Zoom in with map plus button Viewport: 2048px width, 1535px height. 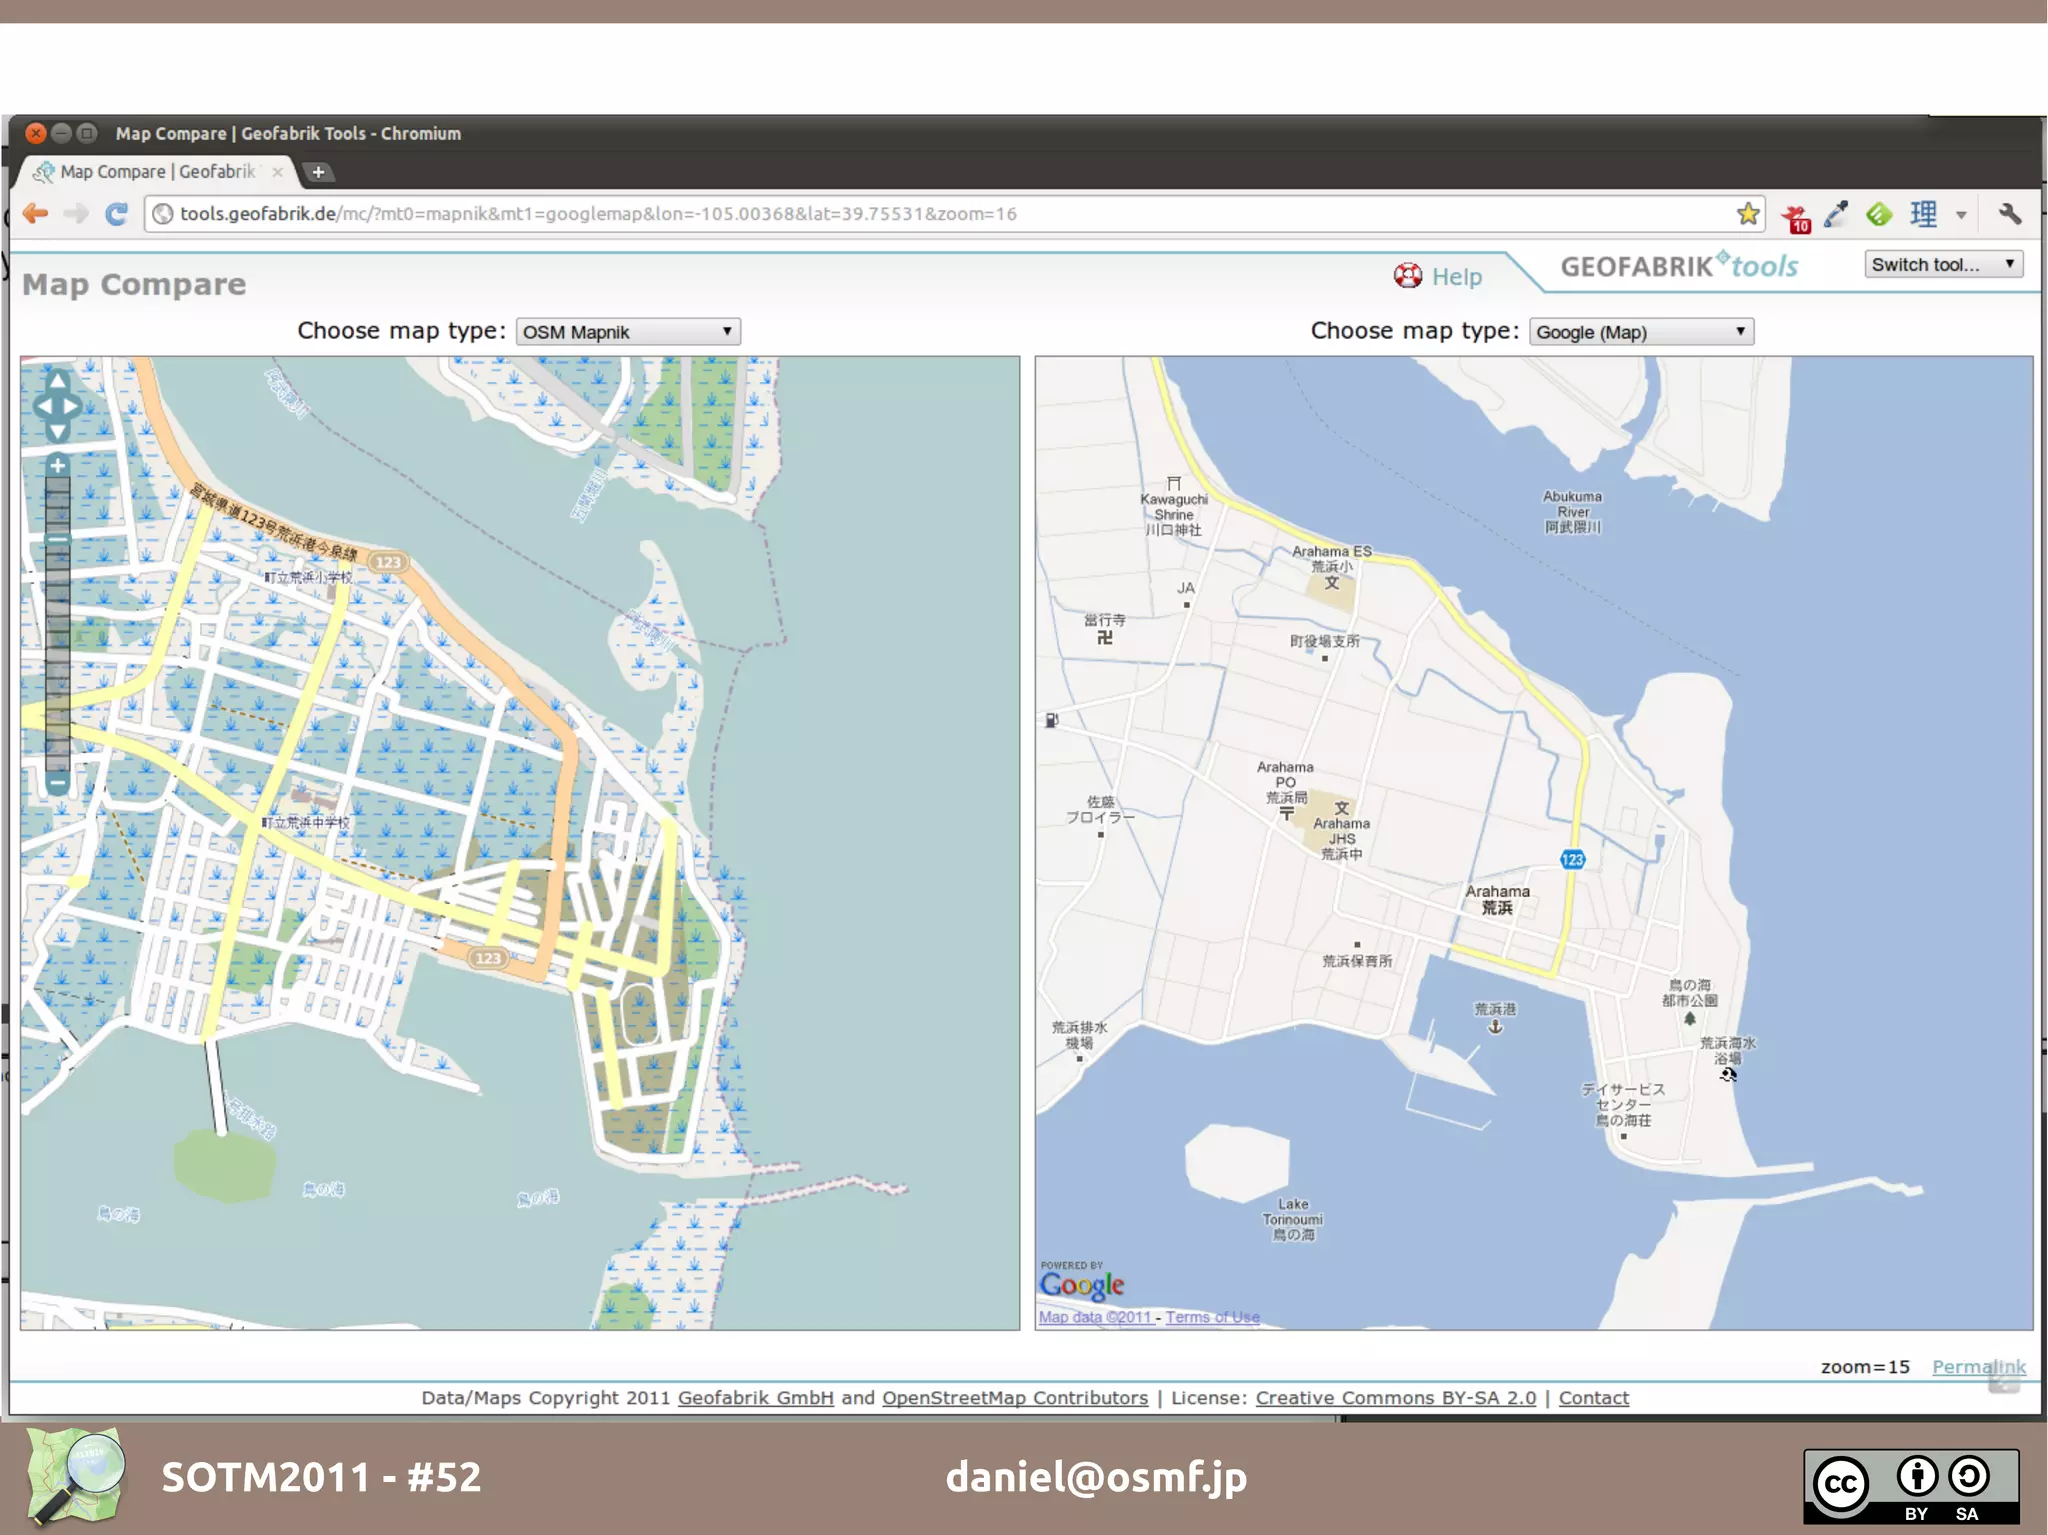58,465
